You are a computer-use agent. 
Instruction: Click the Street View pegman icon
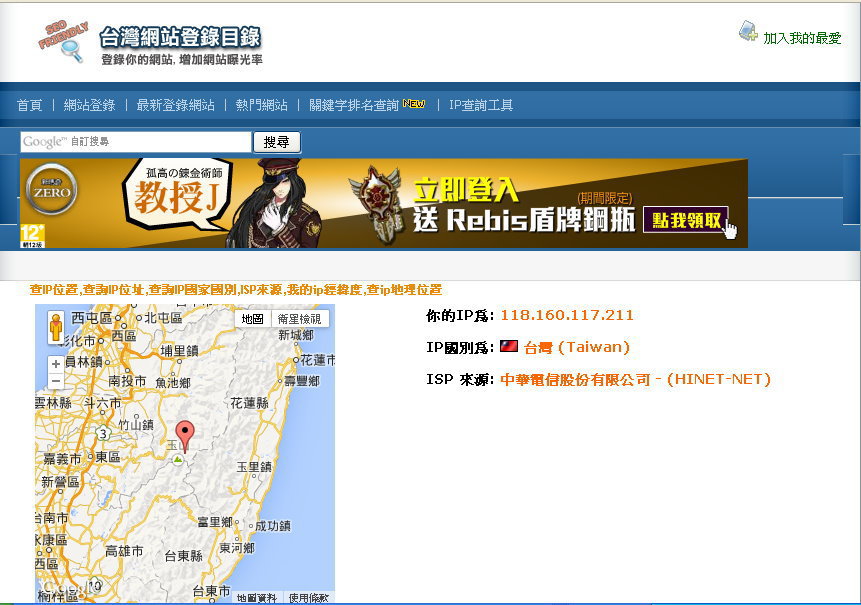coord(55,327)
